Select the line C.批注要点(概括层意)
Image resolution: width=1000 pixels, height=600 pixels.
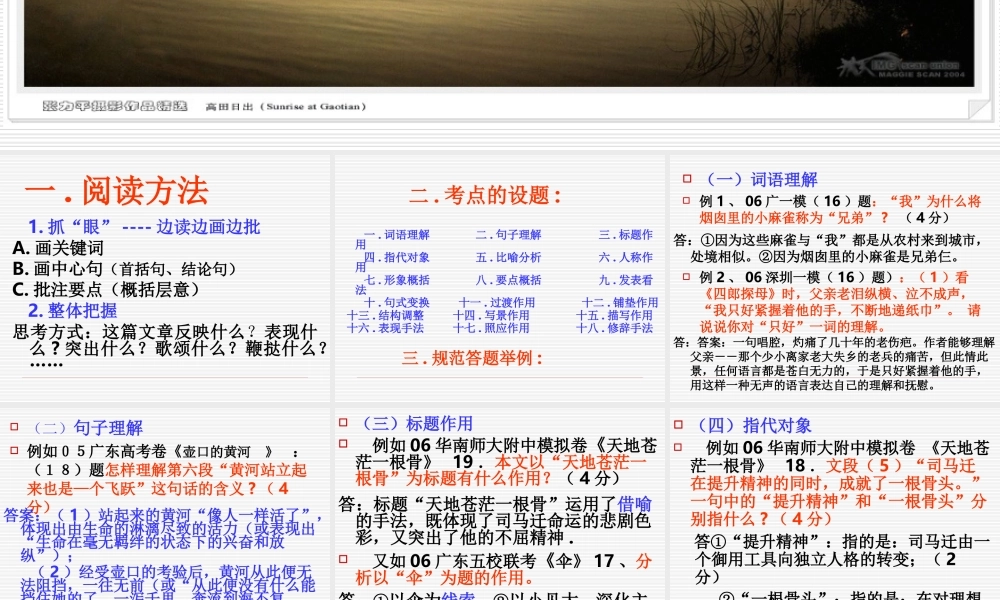point(106,289)
